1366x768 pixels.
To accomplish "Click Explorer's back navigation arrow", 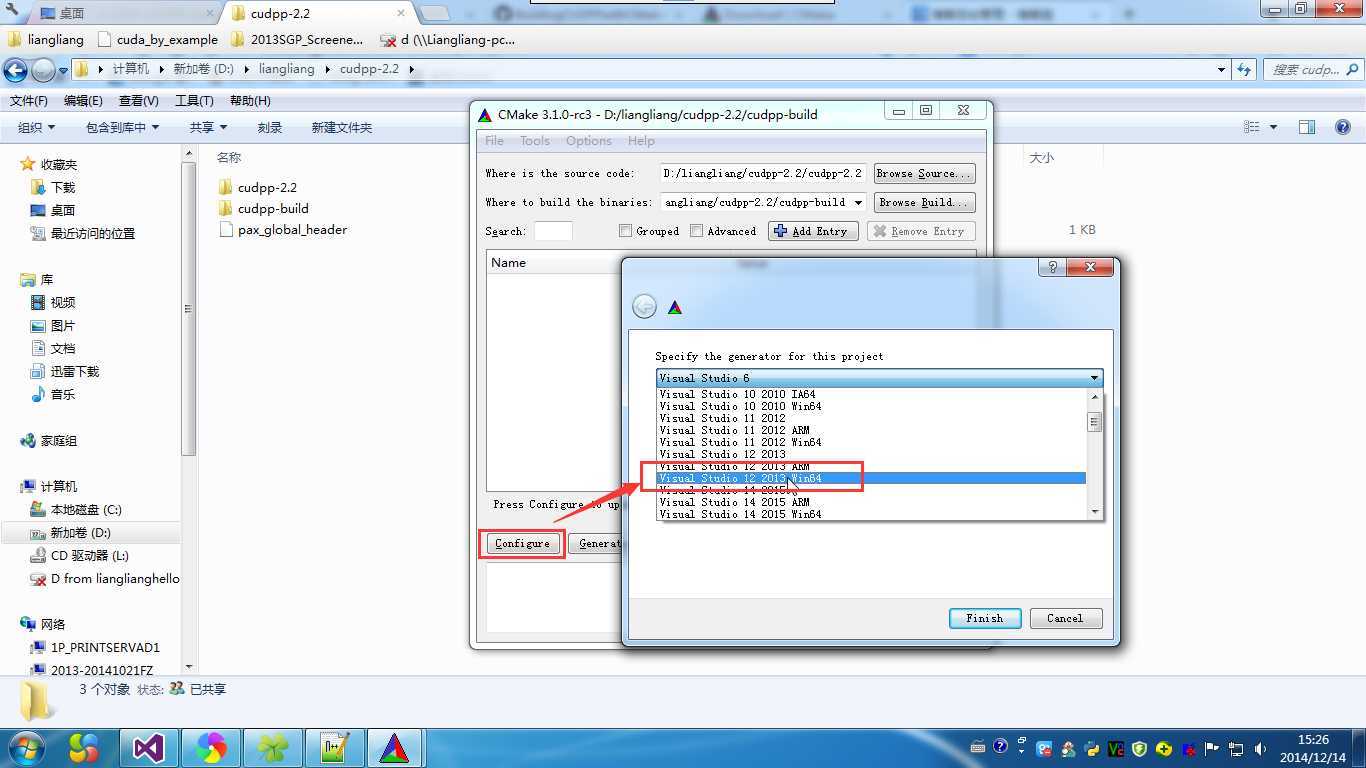I will (x=15, y=70).
